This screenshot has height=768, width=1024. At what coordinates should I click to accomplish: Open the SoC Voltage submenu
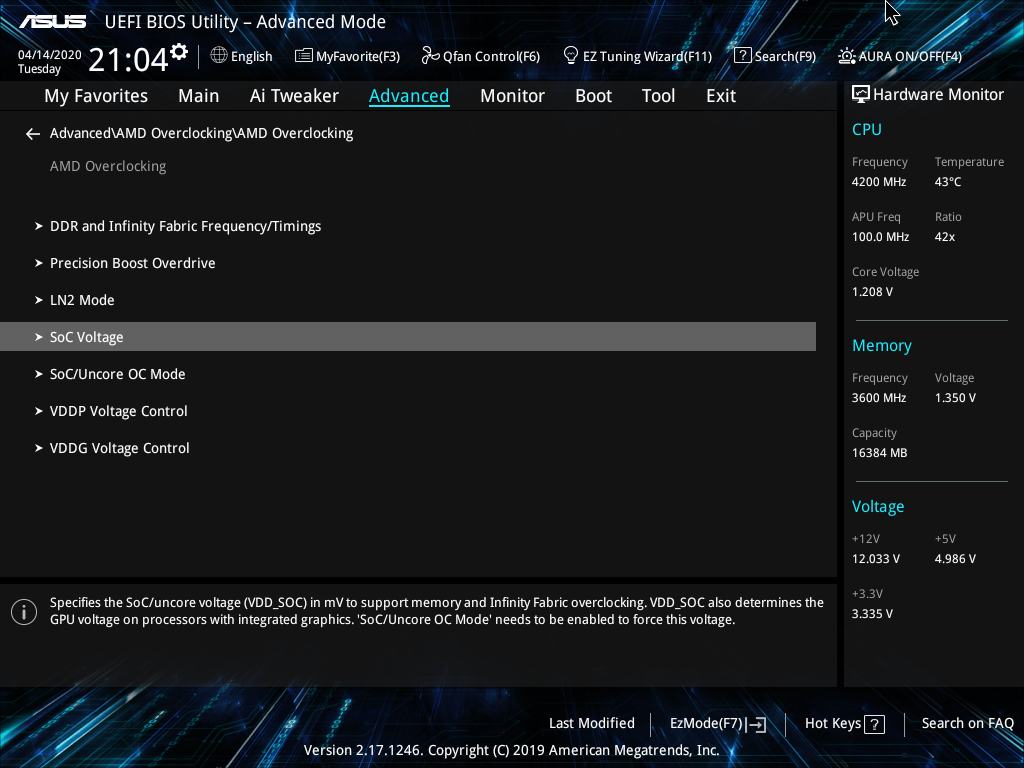408,337
